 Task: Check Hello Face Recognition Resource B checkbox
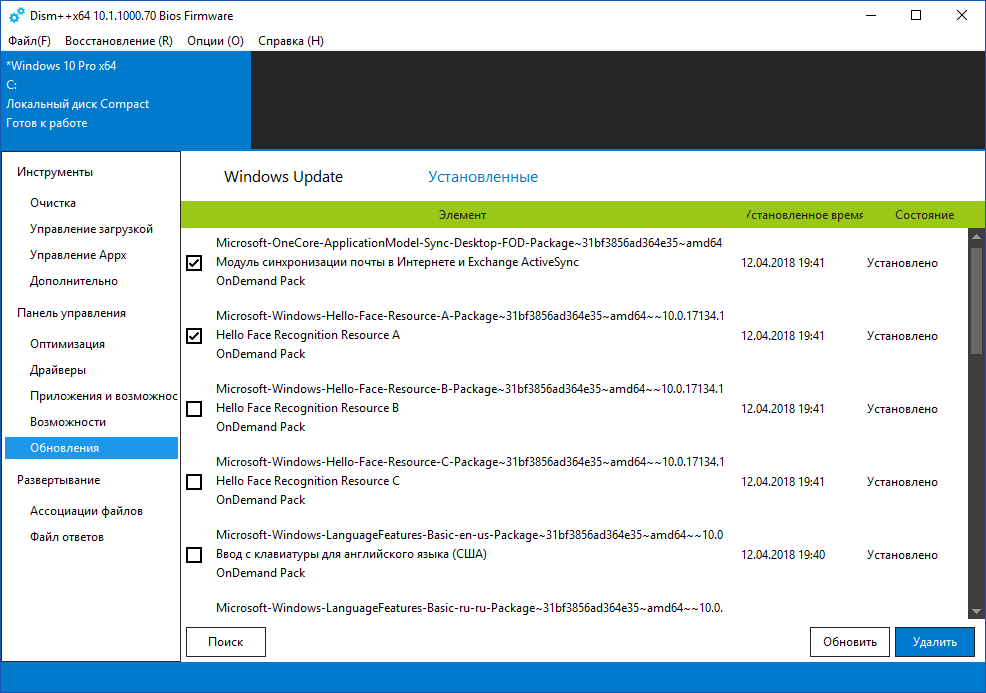[x=194, y=409]
